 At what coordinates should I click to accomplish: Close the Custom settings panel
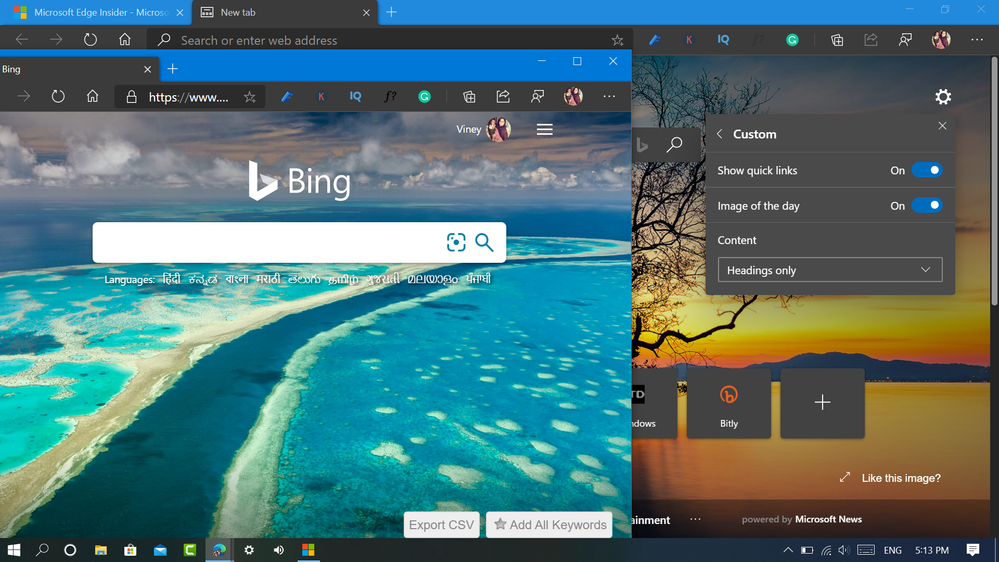tap(942, 126)
